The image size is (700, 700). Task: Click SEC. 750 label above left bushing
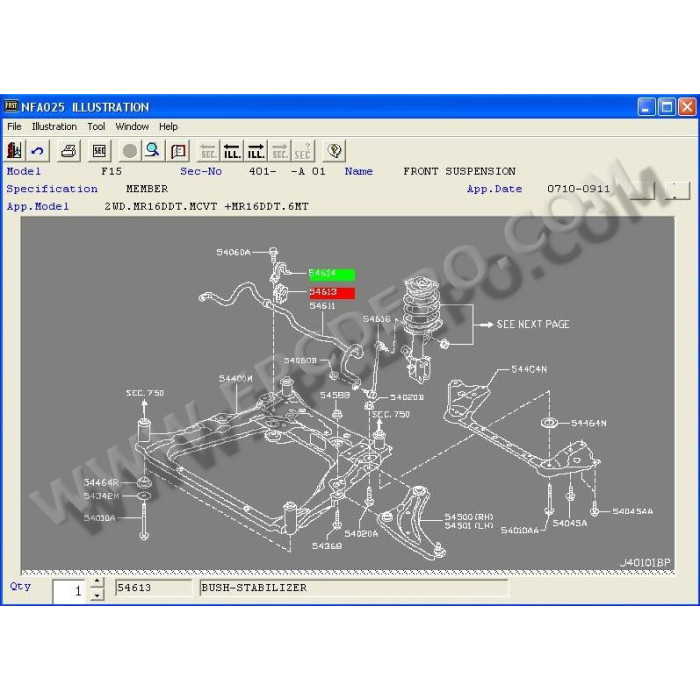[145, 393]
